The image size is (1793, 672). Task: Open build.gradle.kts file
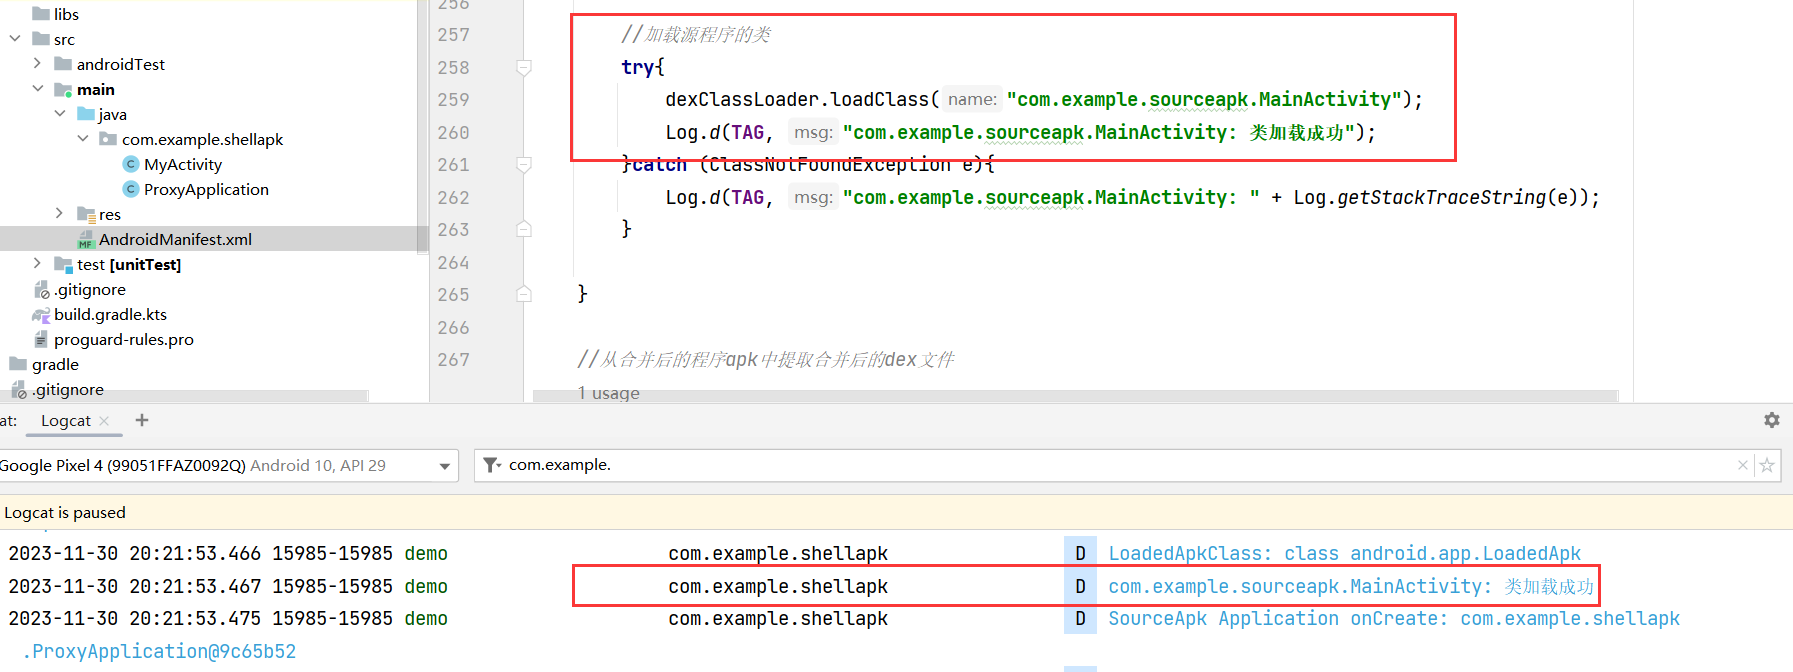tap(110, 314)
